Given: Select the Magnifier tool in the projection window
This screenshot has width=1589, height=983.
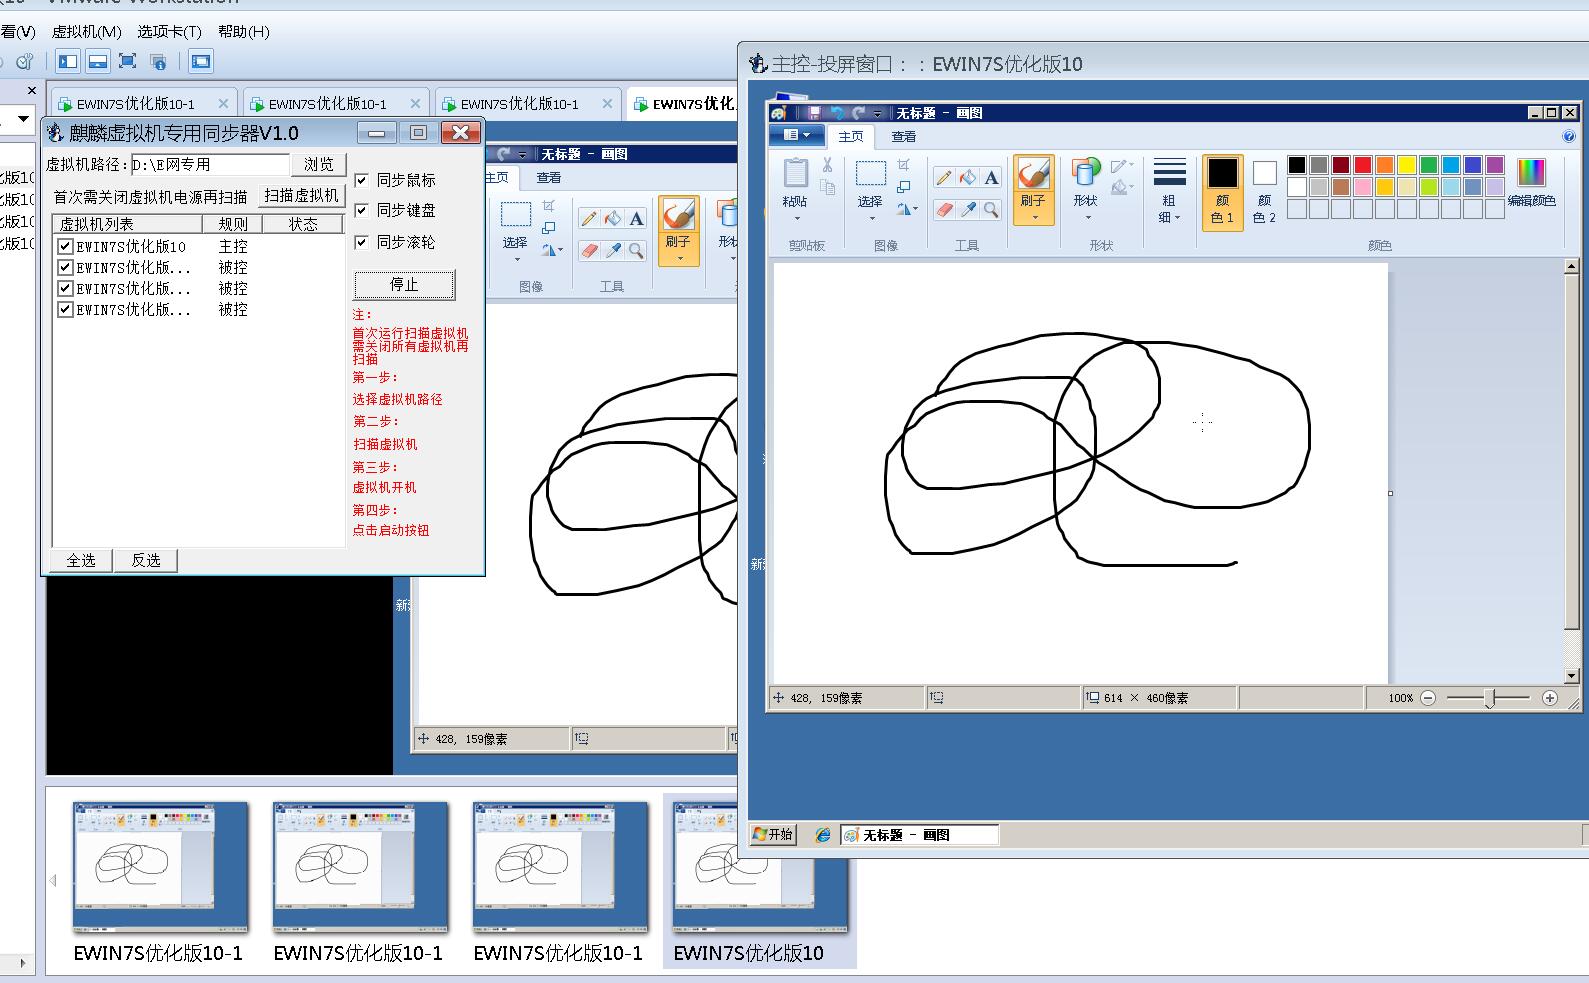Looking at the screenshot, I should point(991,209).
